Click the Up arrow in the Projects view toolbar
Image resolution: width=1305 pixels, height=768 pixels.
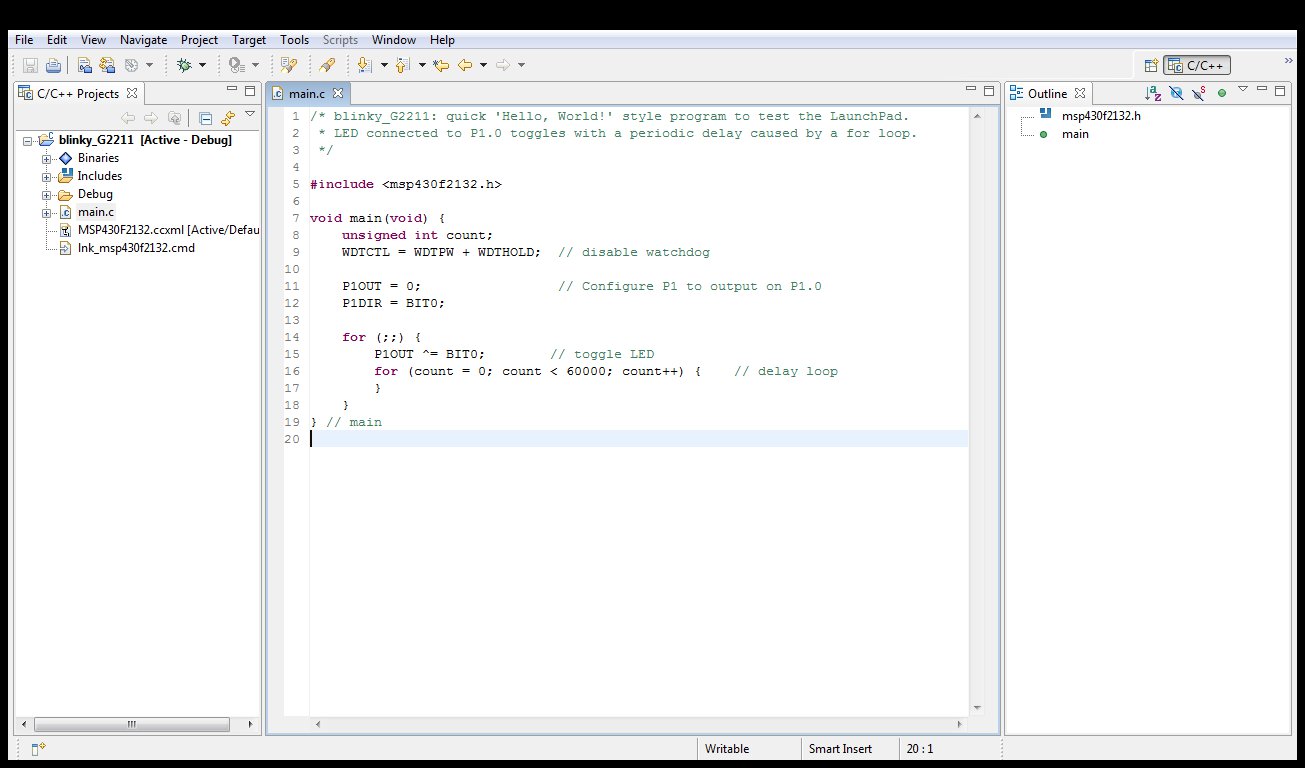[175, 117]
